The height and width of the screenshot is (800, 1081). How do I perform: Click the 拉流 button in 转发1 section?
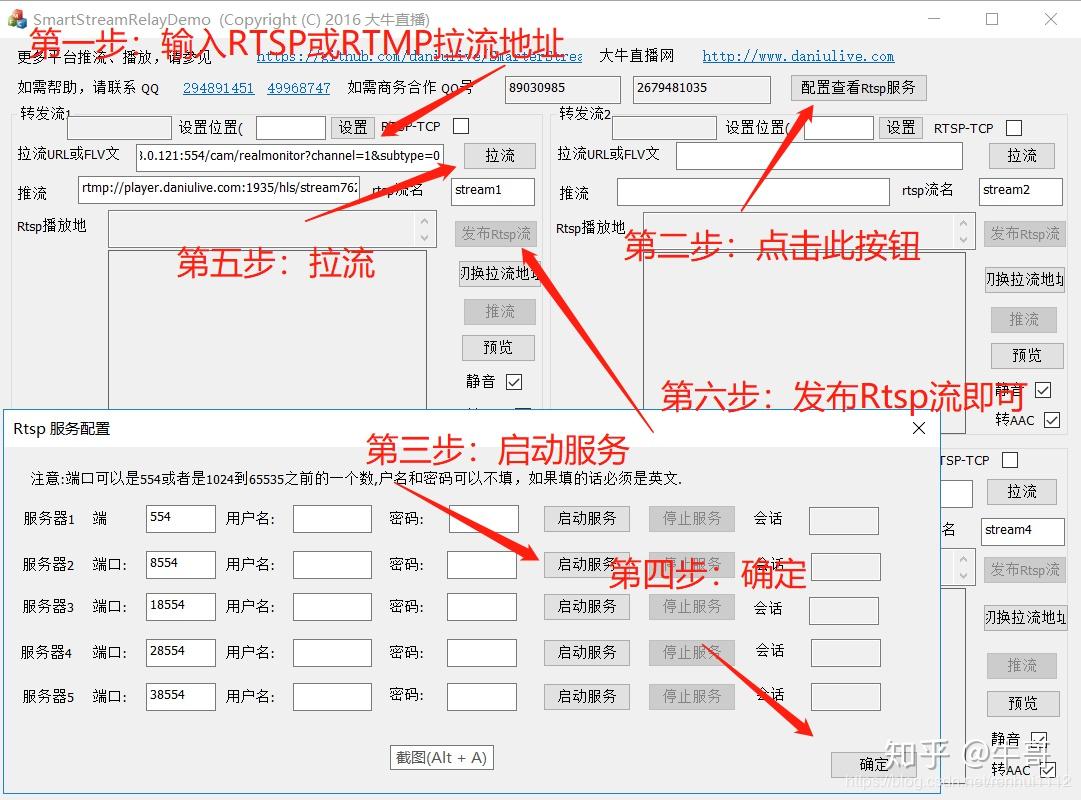(x=499, y=156)
